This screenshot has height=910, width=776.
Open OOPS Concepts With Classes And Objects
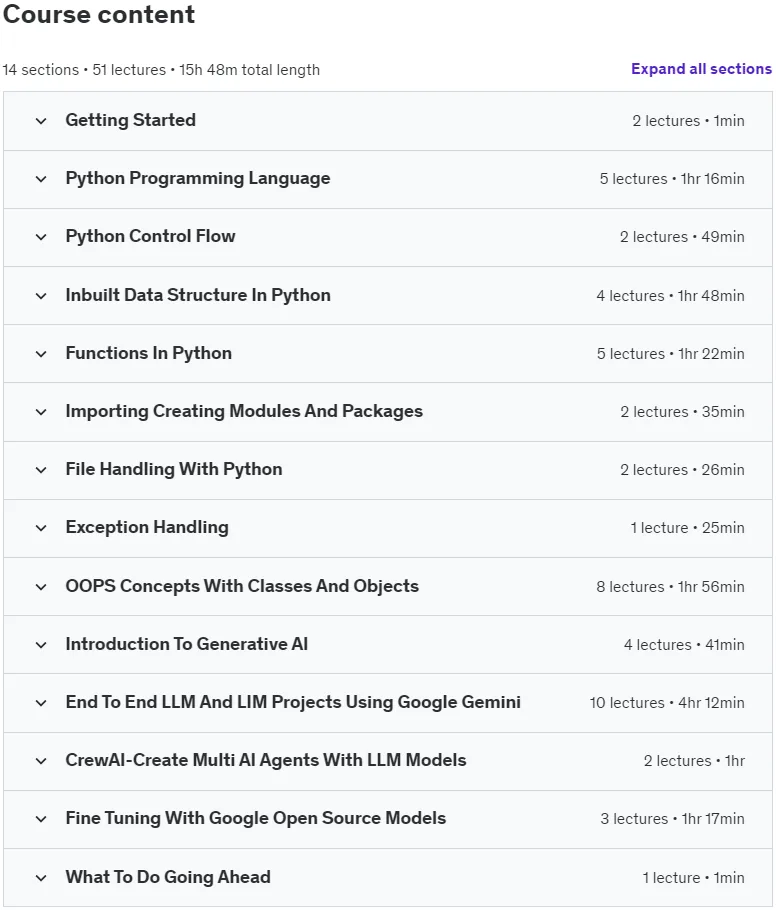[x=242, y=586]
